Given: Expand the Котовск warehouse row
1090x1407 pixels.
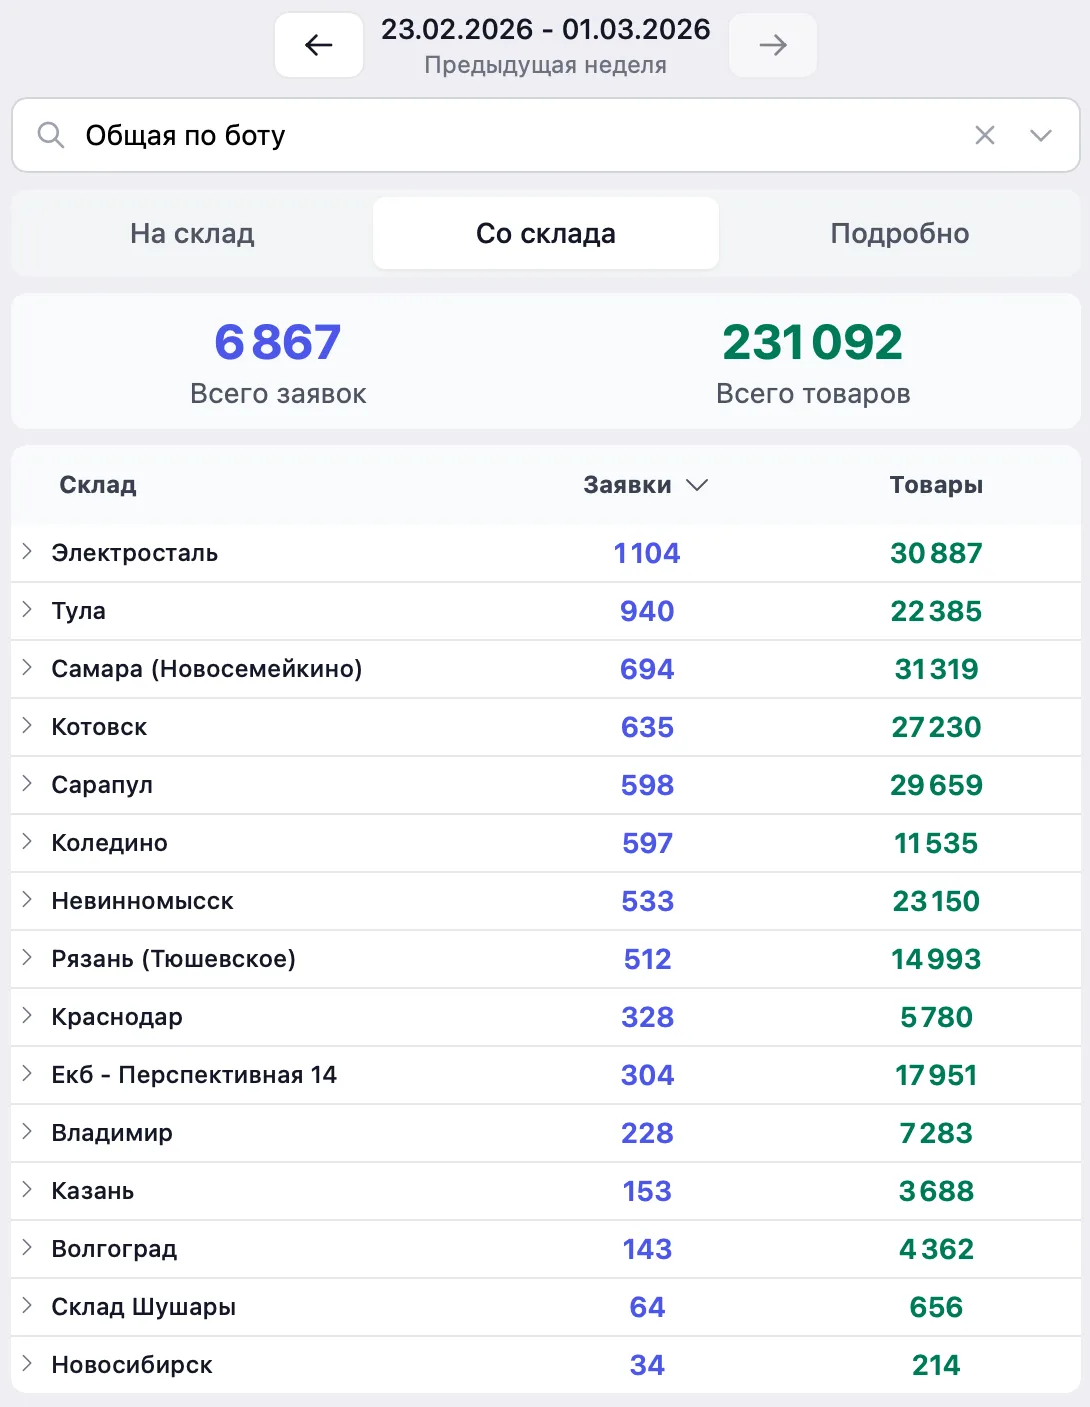Looking at the screenshot, I should point(27,726).
